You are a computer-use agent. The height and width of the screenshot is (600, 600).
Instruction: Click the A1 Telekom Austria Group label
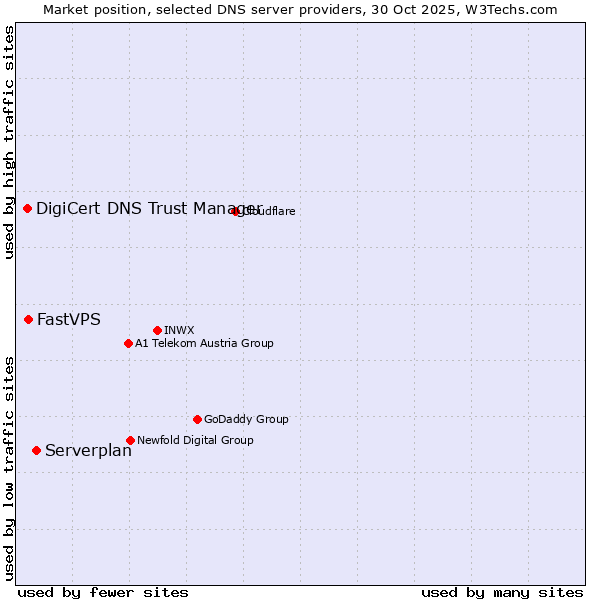(x=204, y=343)
